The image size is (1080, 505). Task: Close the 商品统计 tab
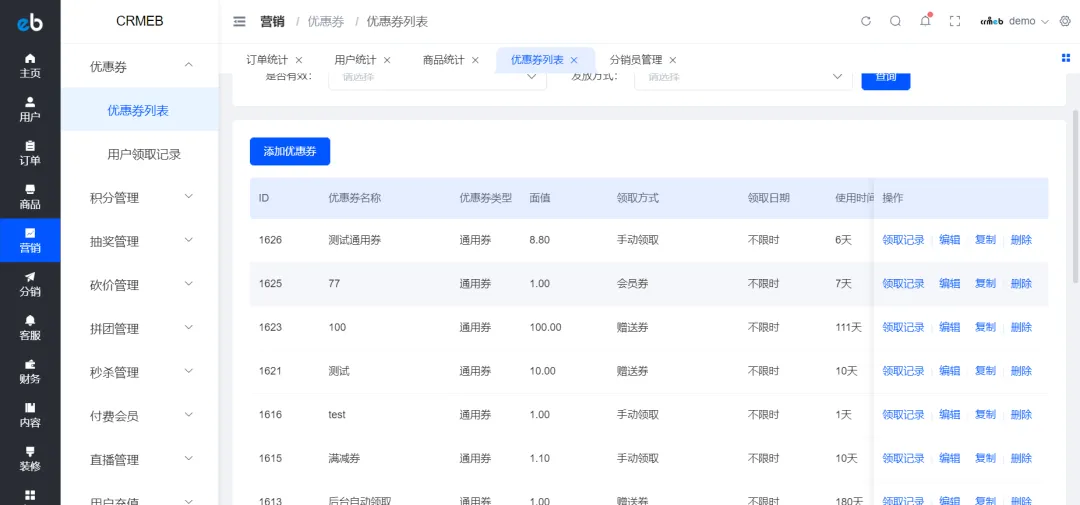(x=476, y=60)
